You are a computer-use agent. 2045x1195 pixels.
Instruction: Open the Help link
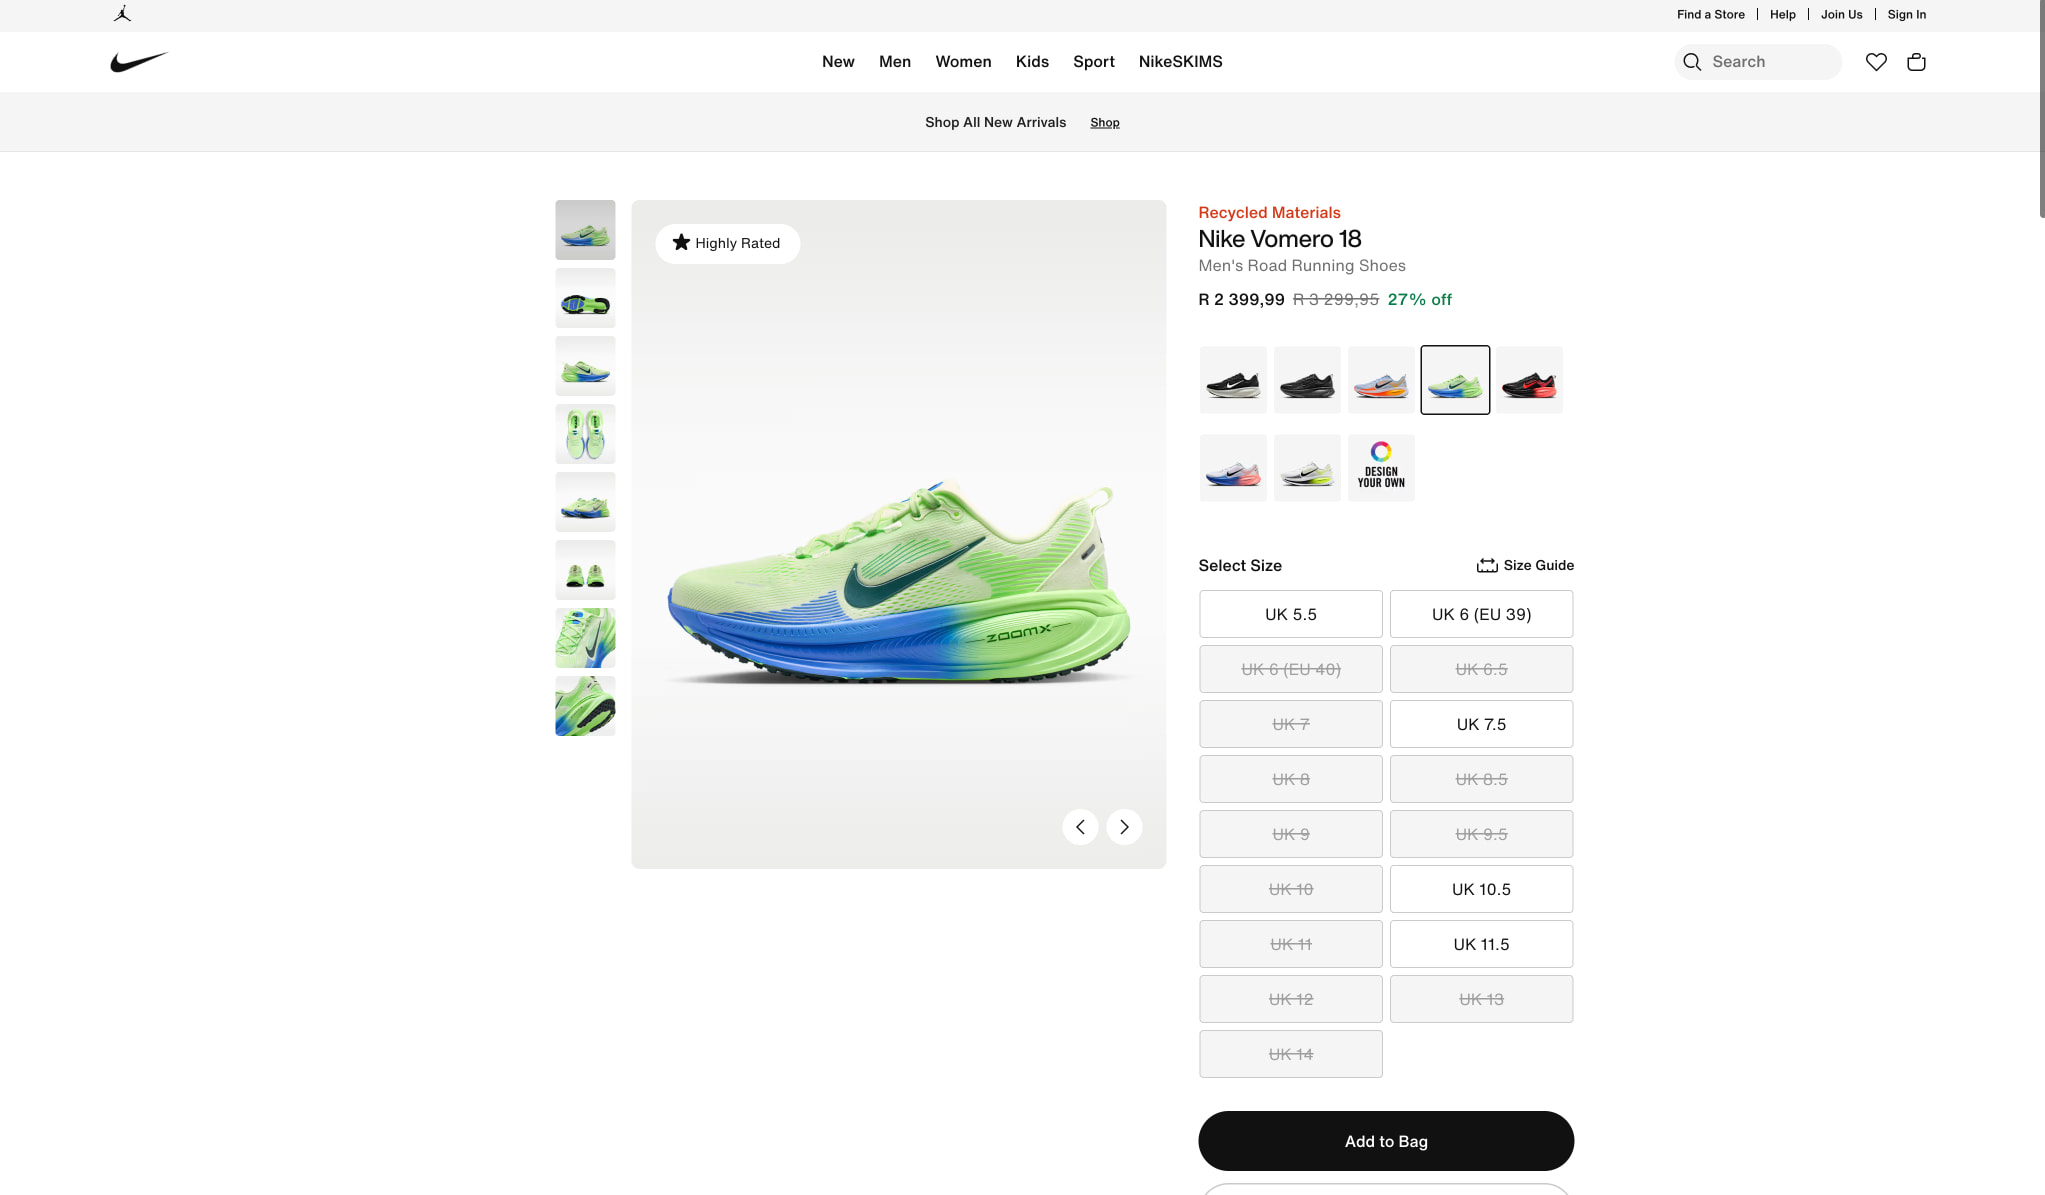pos(1782,14)
